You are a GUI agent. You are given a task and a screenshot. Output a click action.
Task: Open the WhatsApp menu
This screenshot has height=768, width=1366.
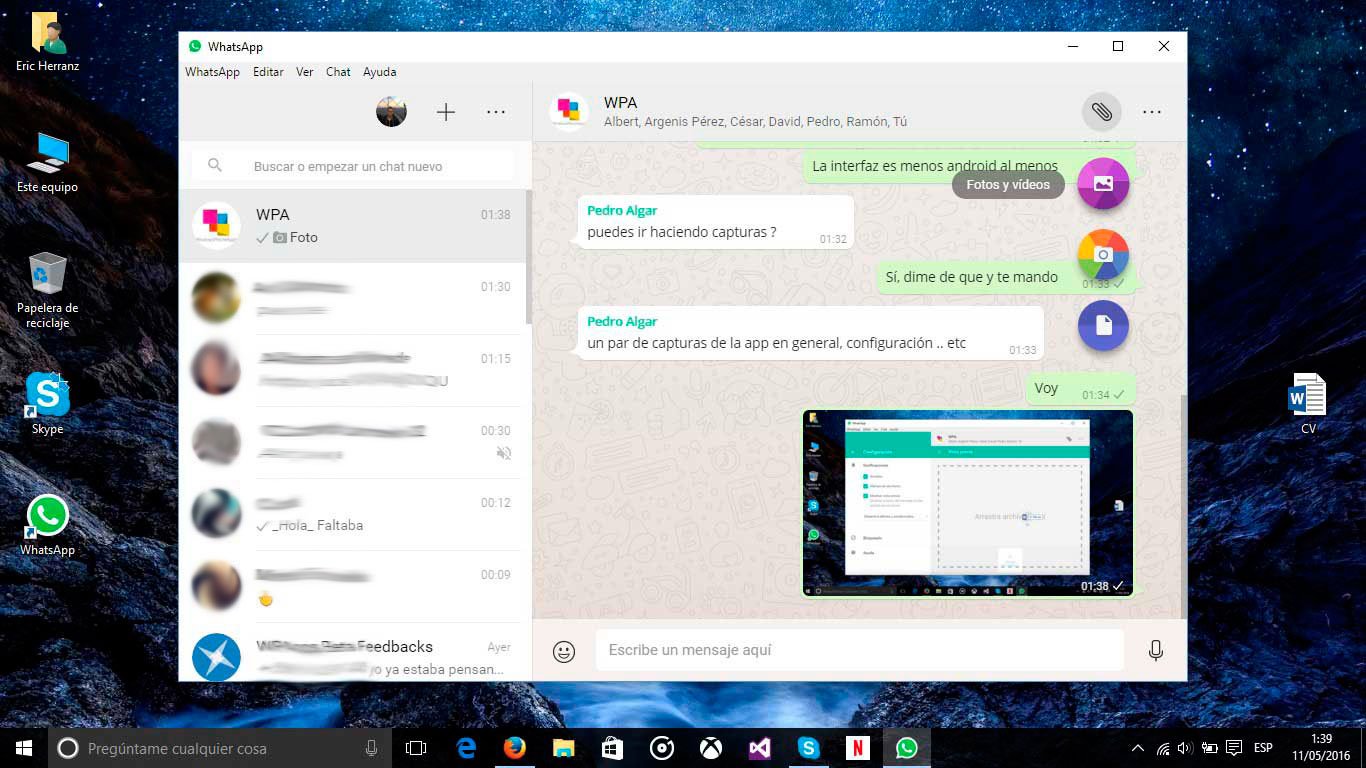pos(212,72)
